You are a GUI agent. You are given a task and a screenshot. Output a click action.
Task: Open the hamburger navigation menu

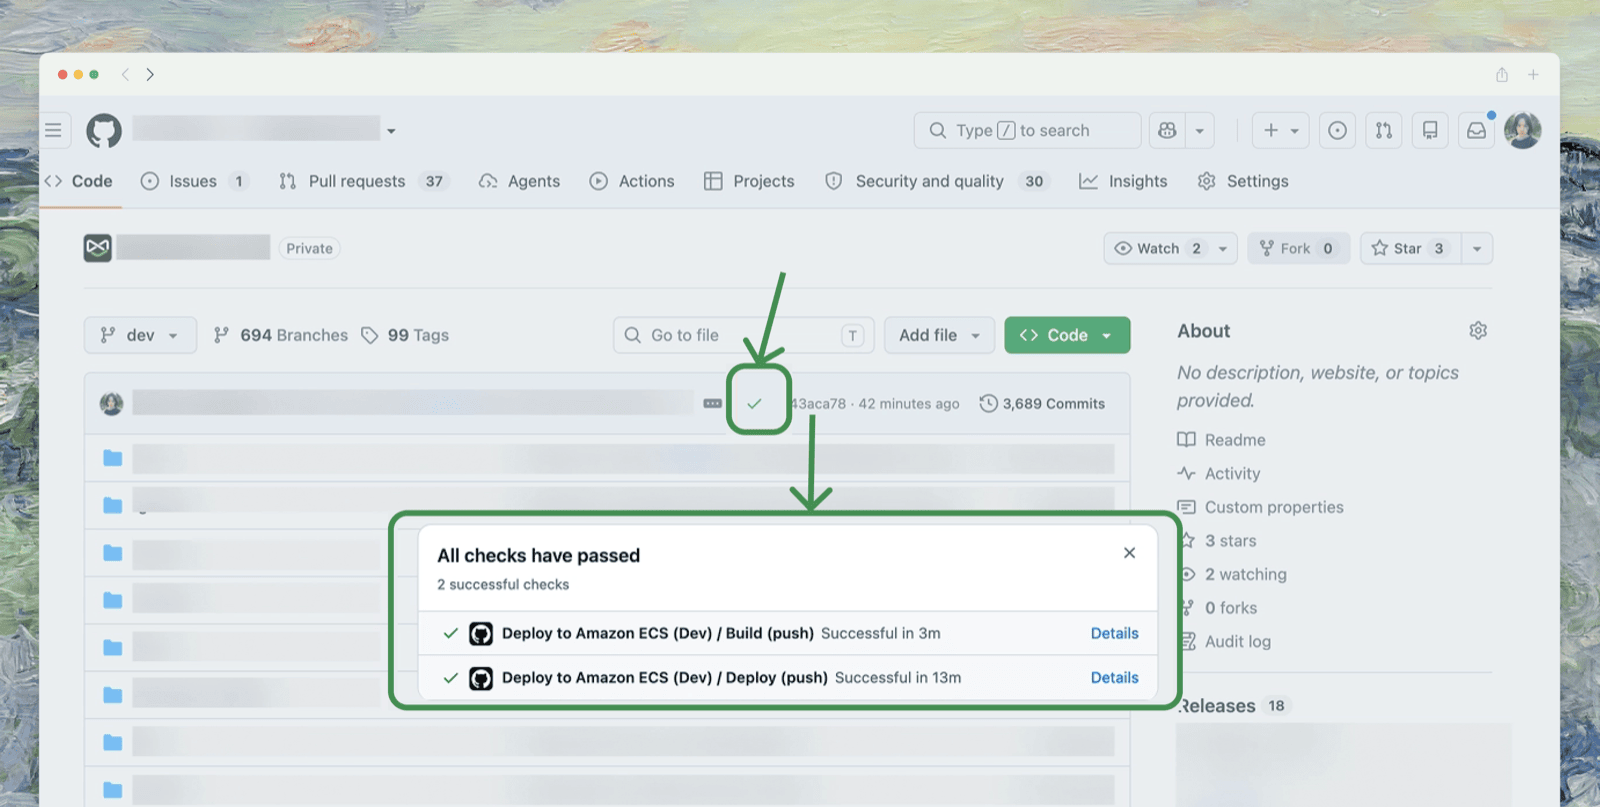[54, 130]
